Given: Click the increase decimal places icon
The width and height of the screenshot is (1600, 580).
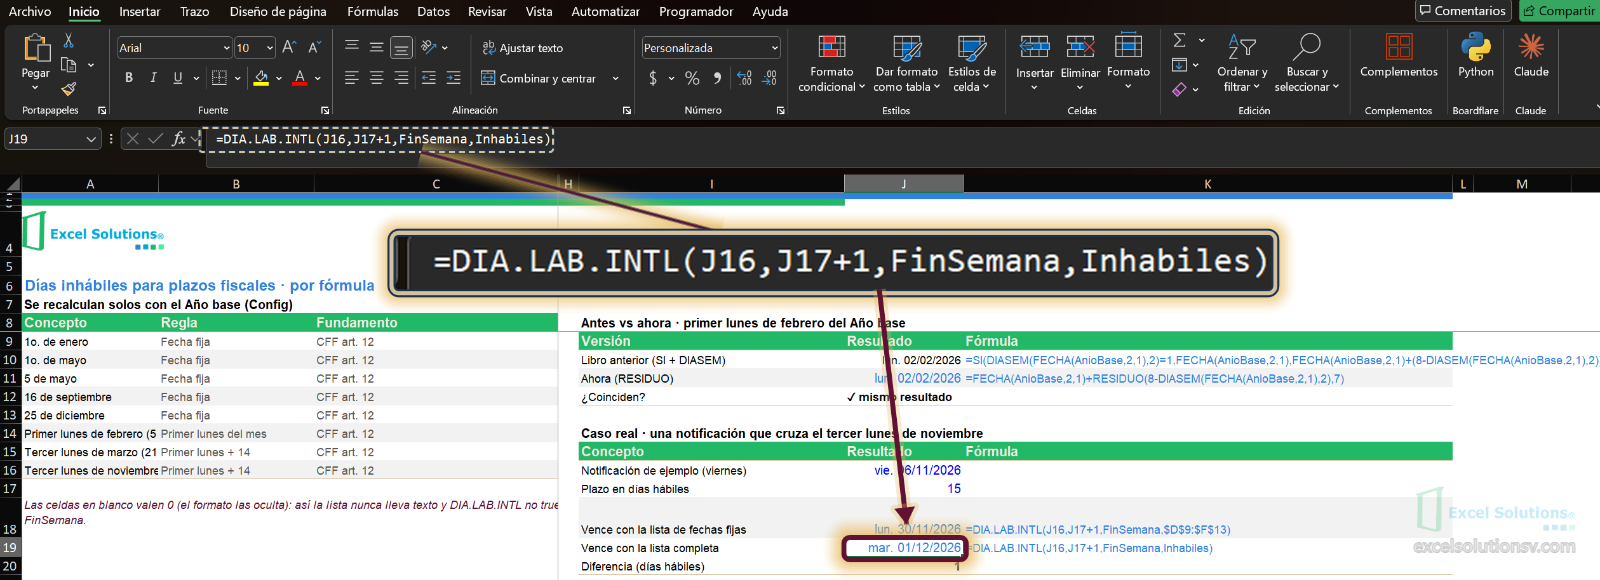Looking at the screenshot, I should (x=744, y=78).
